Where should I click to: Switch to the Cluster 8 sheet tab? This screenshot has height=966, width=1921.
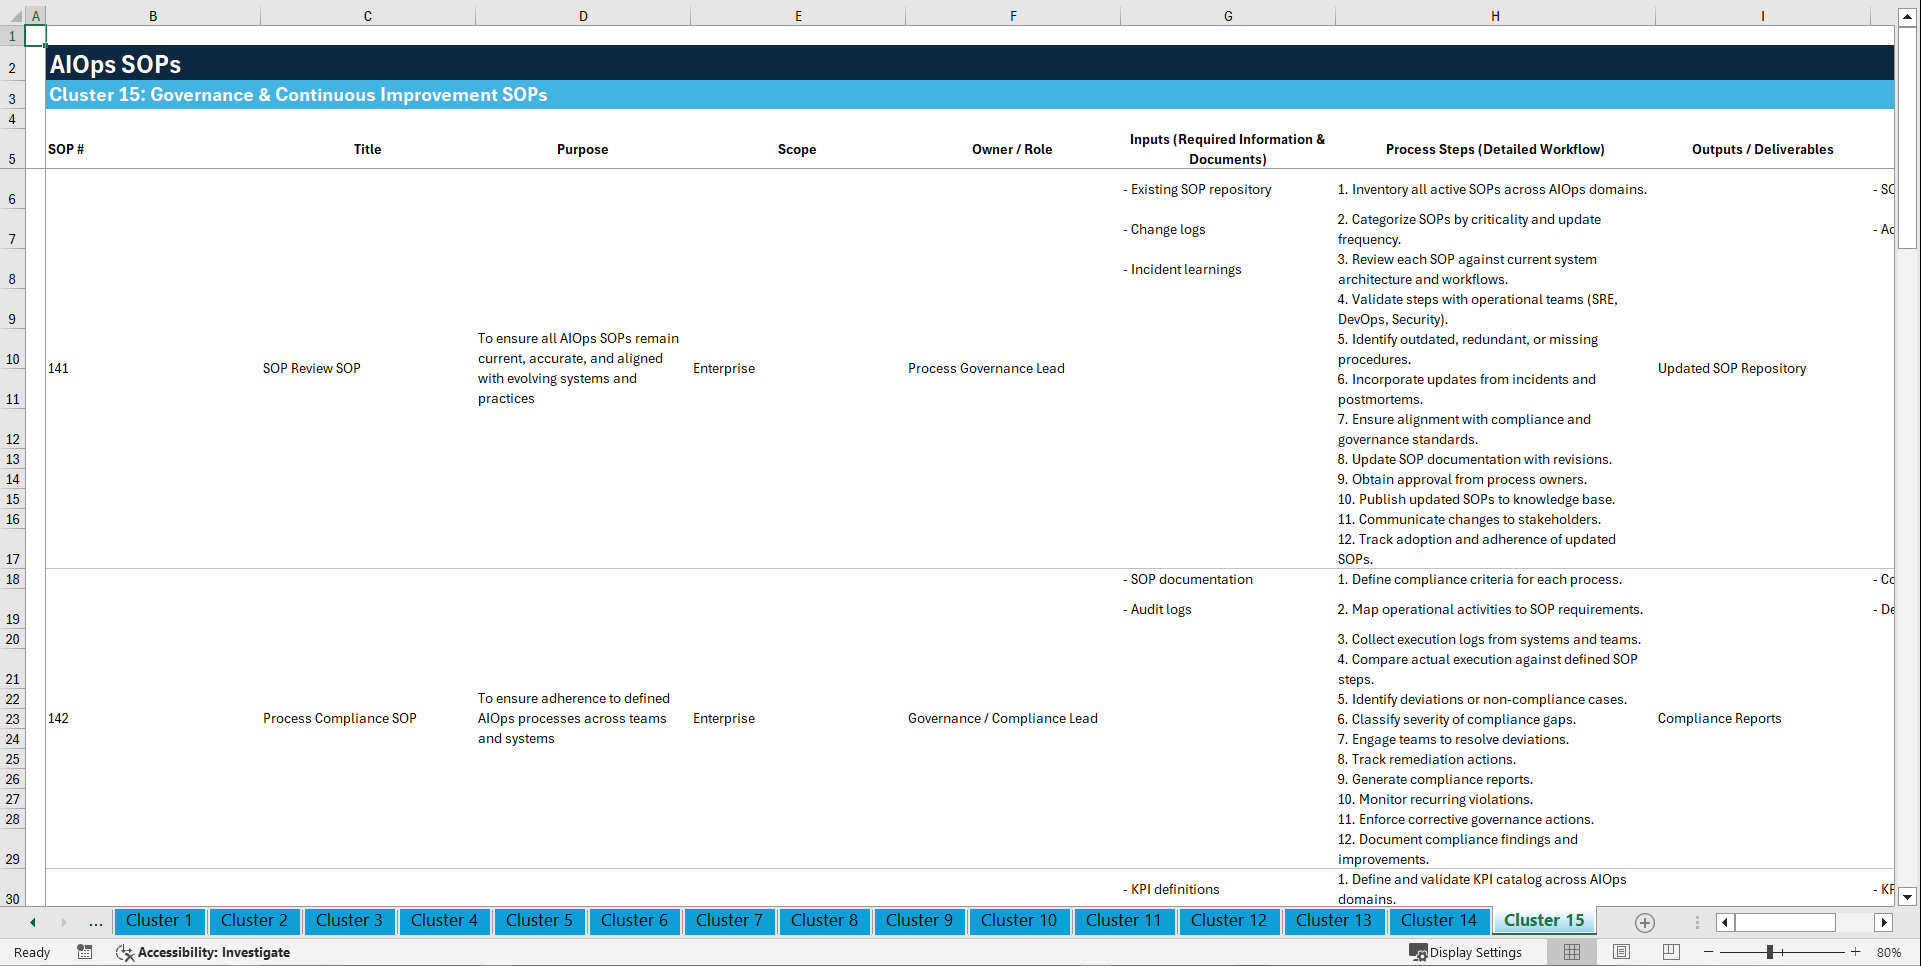[824, 921]
